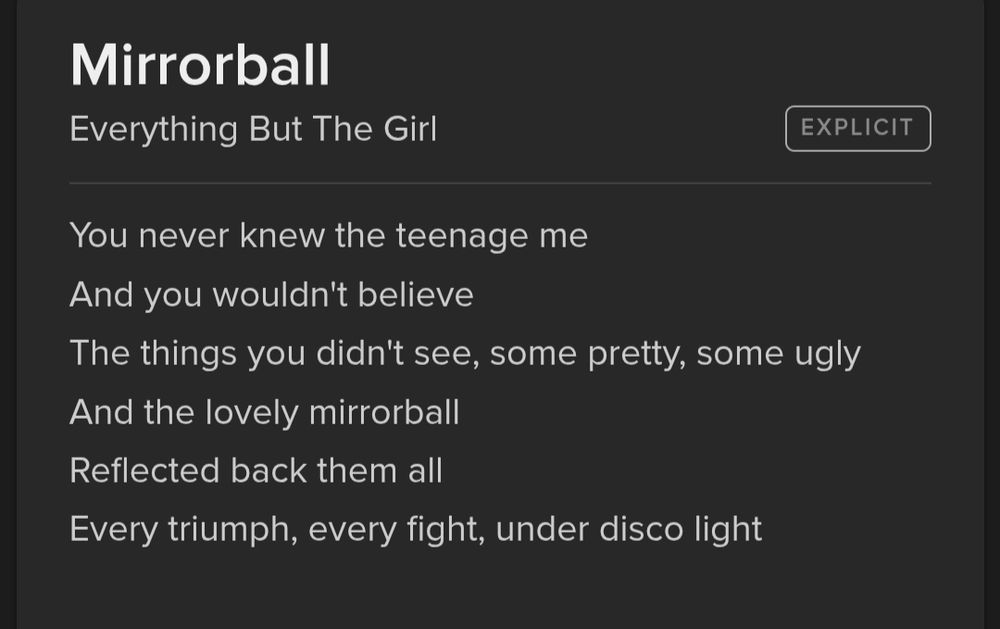
Task: Click the EXPLICIT badge
Action: (858, 128)
